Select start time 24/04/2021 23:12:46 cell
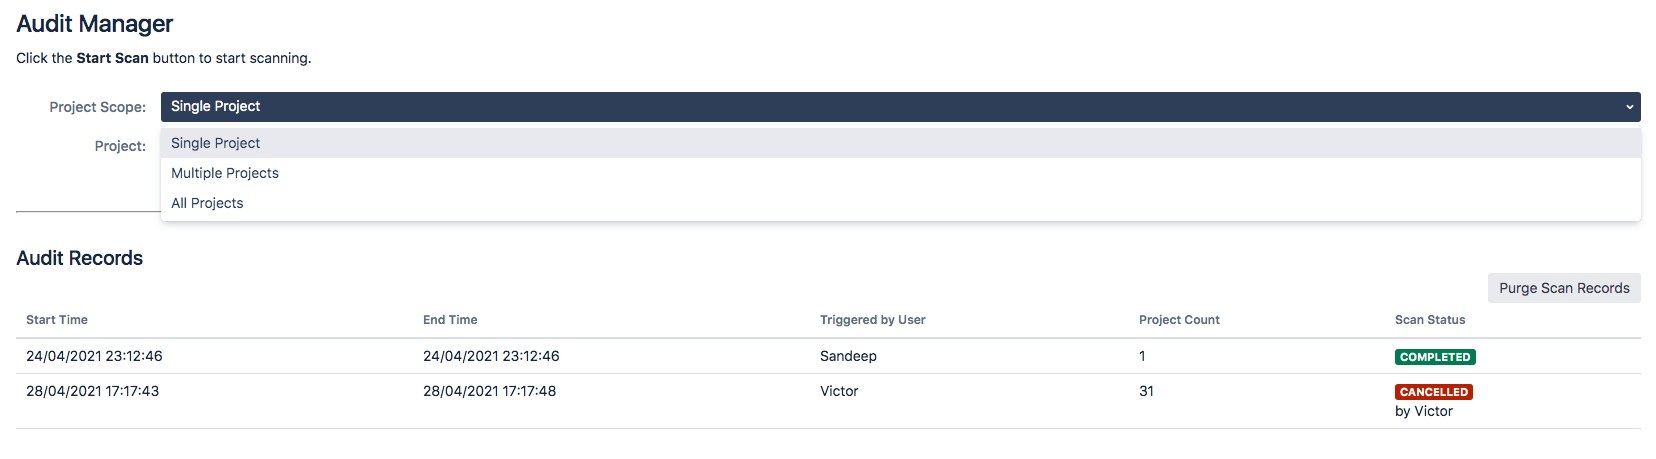1656x459 pixels. pos(94,356)
